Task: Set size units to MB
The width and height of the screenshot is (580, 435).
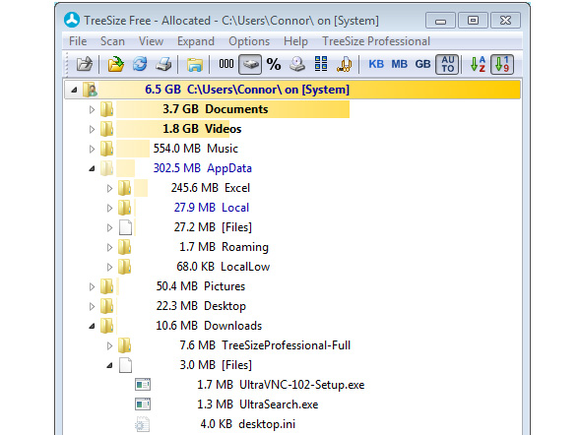Action: pos(399,64)
